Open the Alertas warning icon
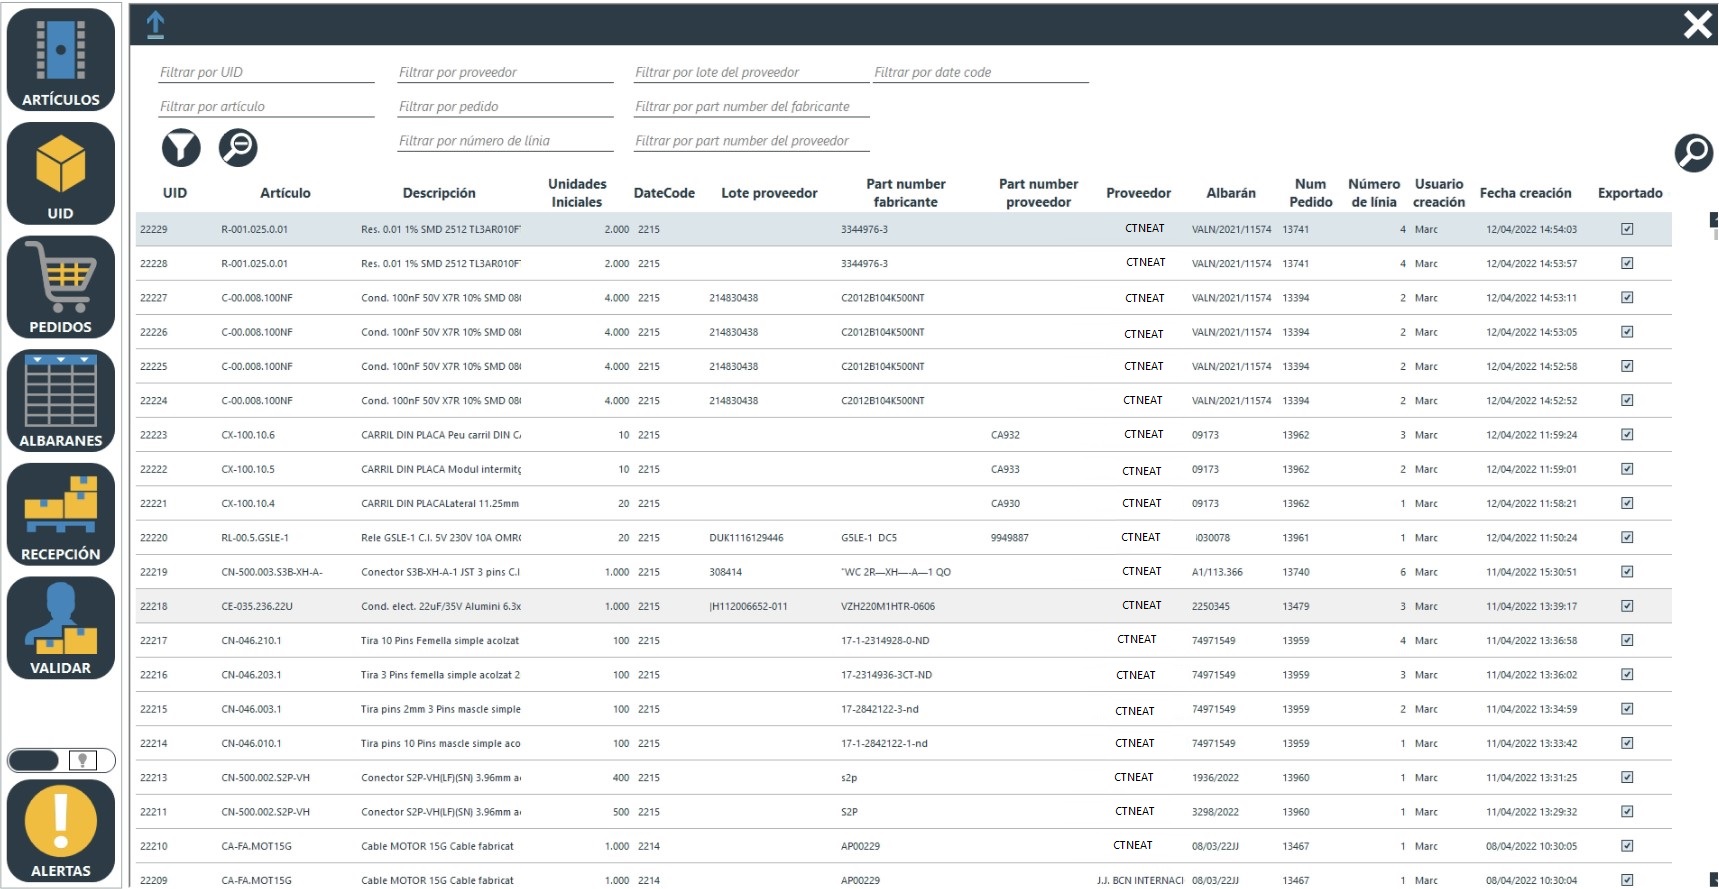Screen dimensions: 1719x889 61,830
